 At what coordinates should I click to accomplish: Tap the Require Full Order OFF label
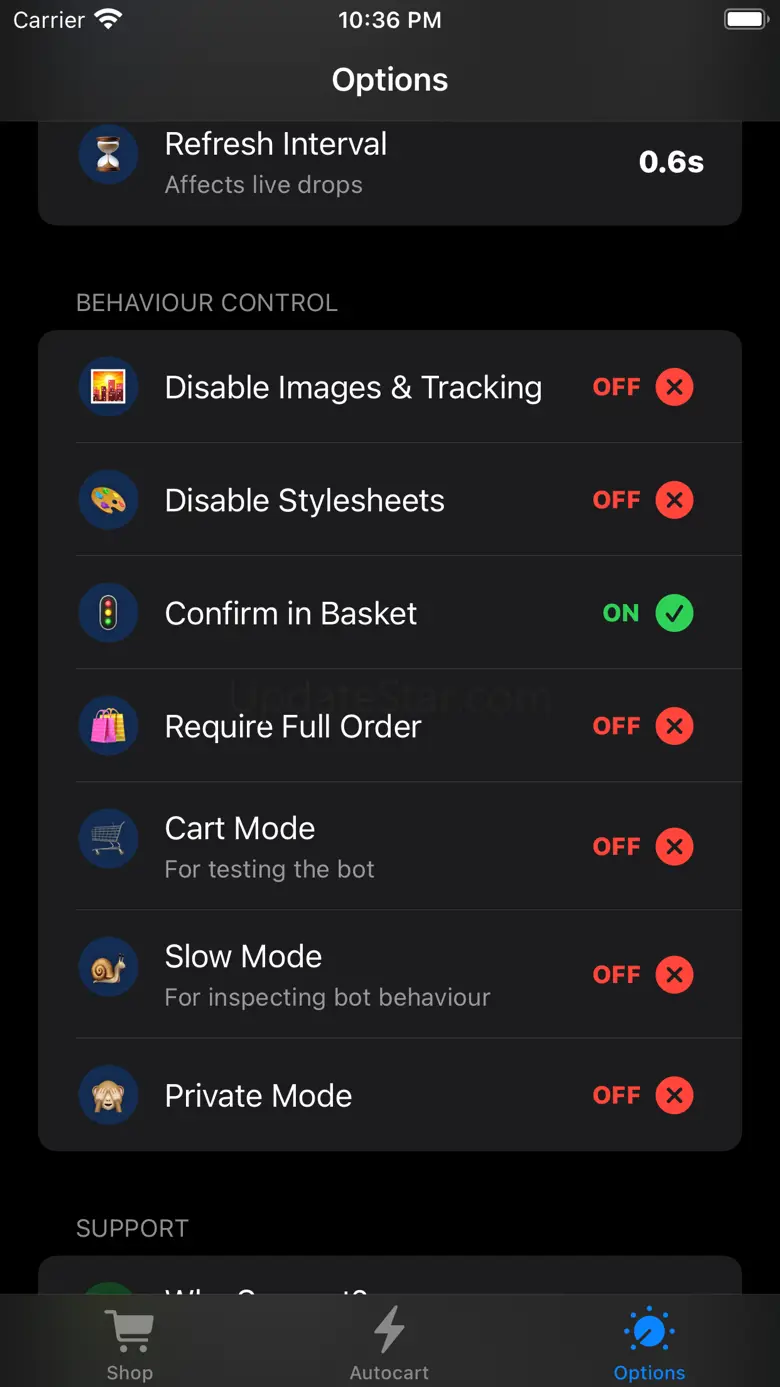click(x=616, y=726)
